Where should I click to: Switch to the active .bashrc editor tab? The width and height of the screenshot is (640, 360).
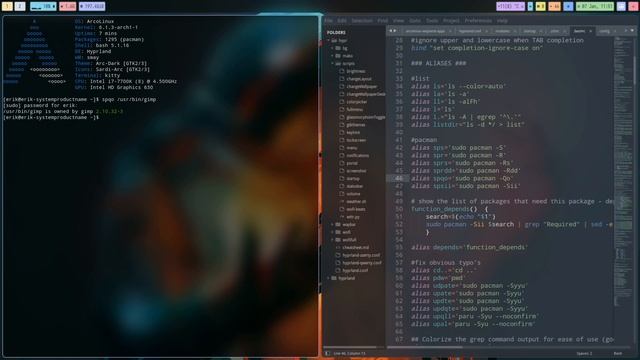[579, 31]
